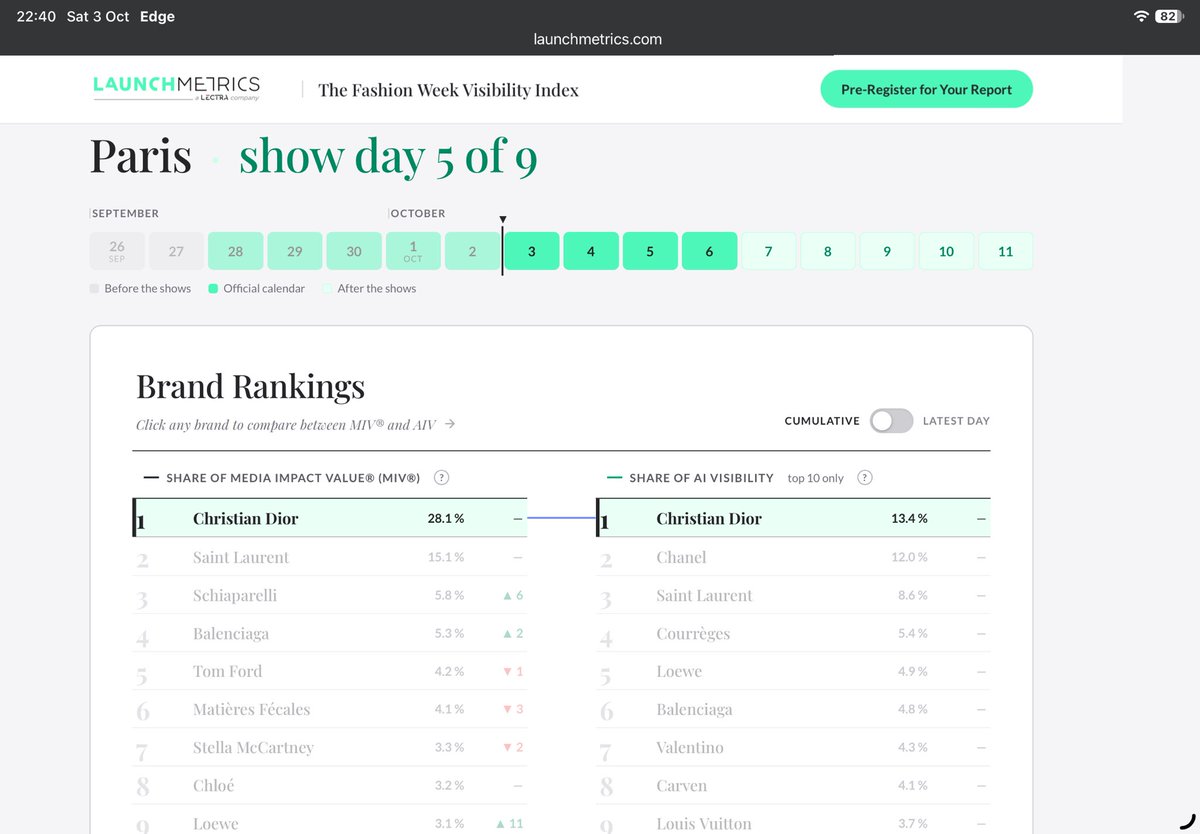Click the After the shows legend item
Viewport: 1200px width, 834px height.
(x=369, y=288)
